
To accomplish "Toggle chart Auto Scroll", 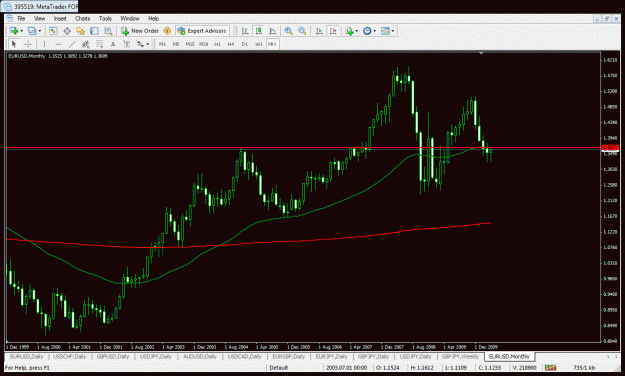I will 319,31.
